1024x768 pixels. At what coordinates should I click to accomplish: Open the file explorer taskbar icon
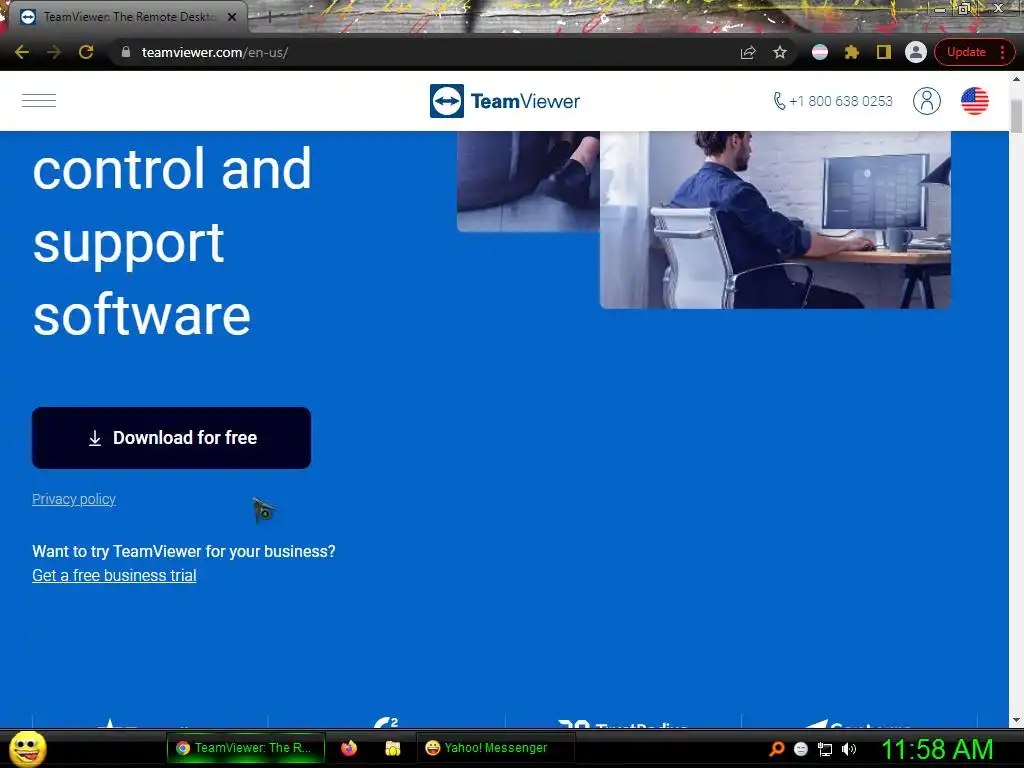coord(392,748)
